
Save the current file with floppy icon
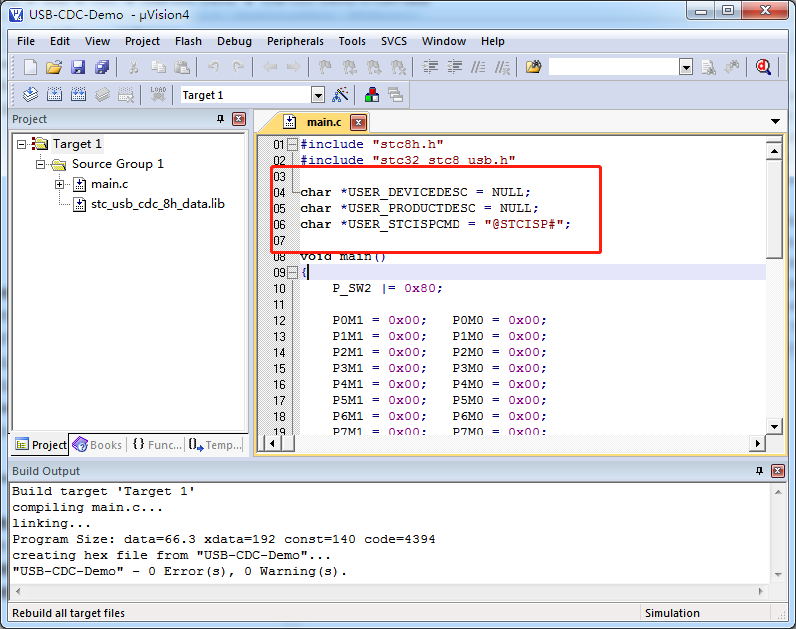[x=78, y=67]
